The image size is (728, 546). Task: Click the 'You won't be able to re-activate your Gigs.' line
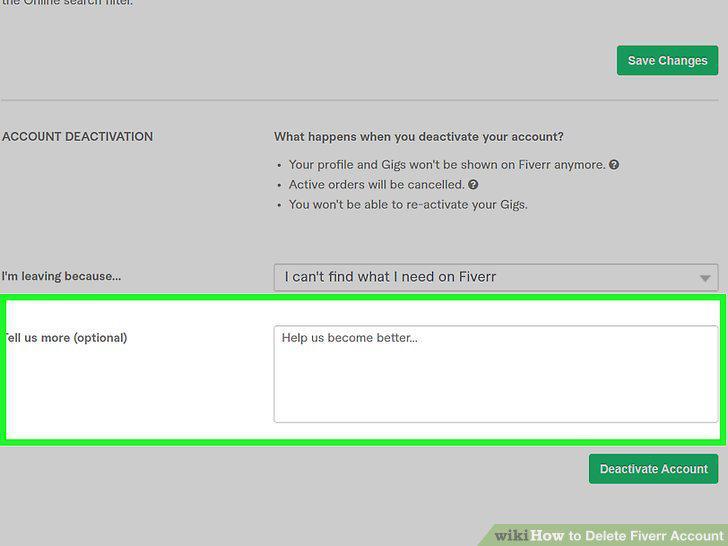pos(408,205)
